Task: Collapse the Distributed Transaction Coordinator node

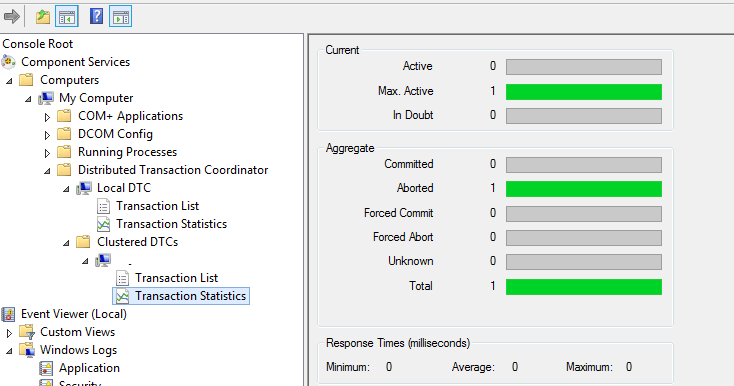Action: [47, 171]
